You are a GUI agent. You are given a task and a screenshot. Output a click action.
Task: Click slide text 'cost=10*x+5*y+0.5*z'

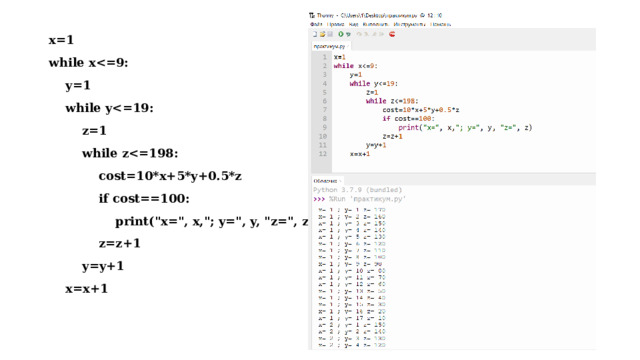pos(170,176)
